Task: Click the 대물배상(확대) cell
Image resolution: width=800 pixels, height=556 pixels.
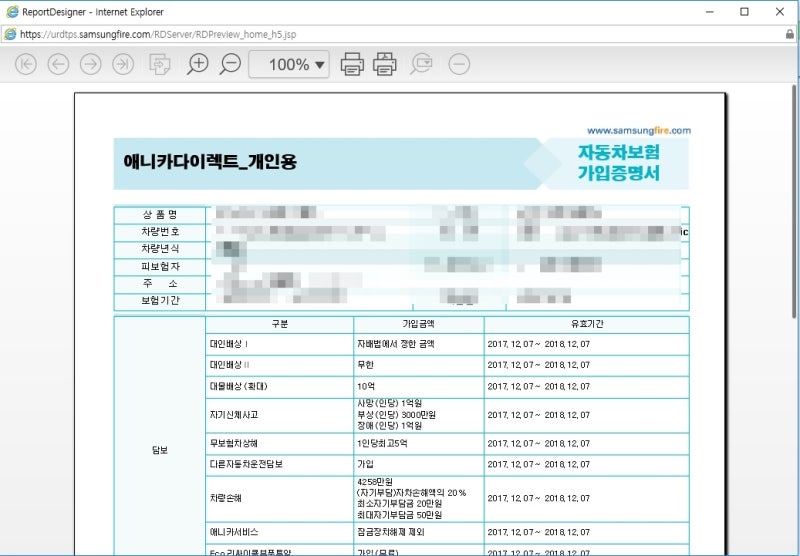Action: [x=280, y=387]
